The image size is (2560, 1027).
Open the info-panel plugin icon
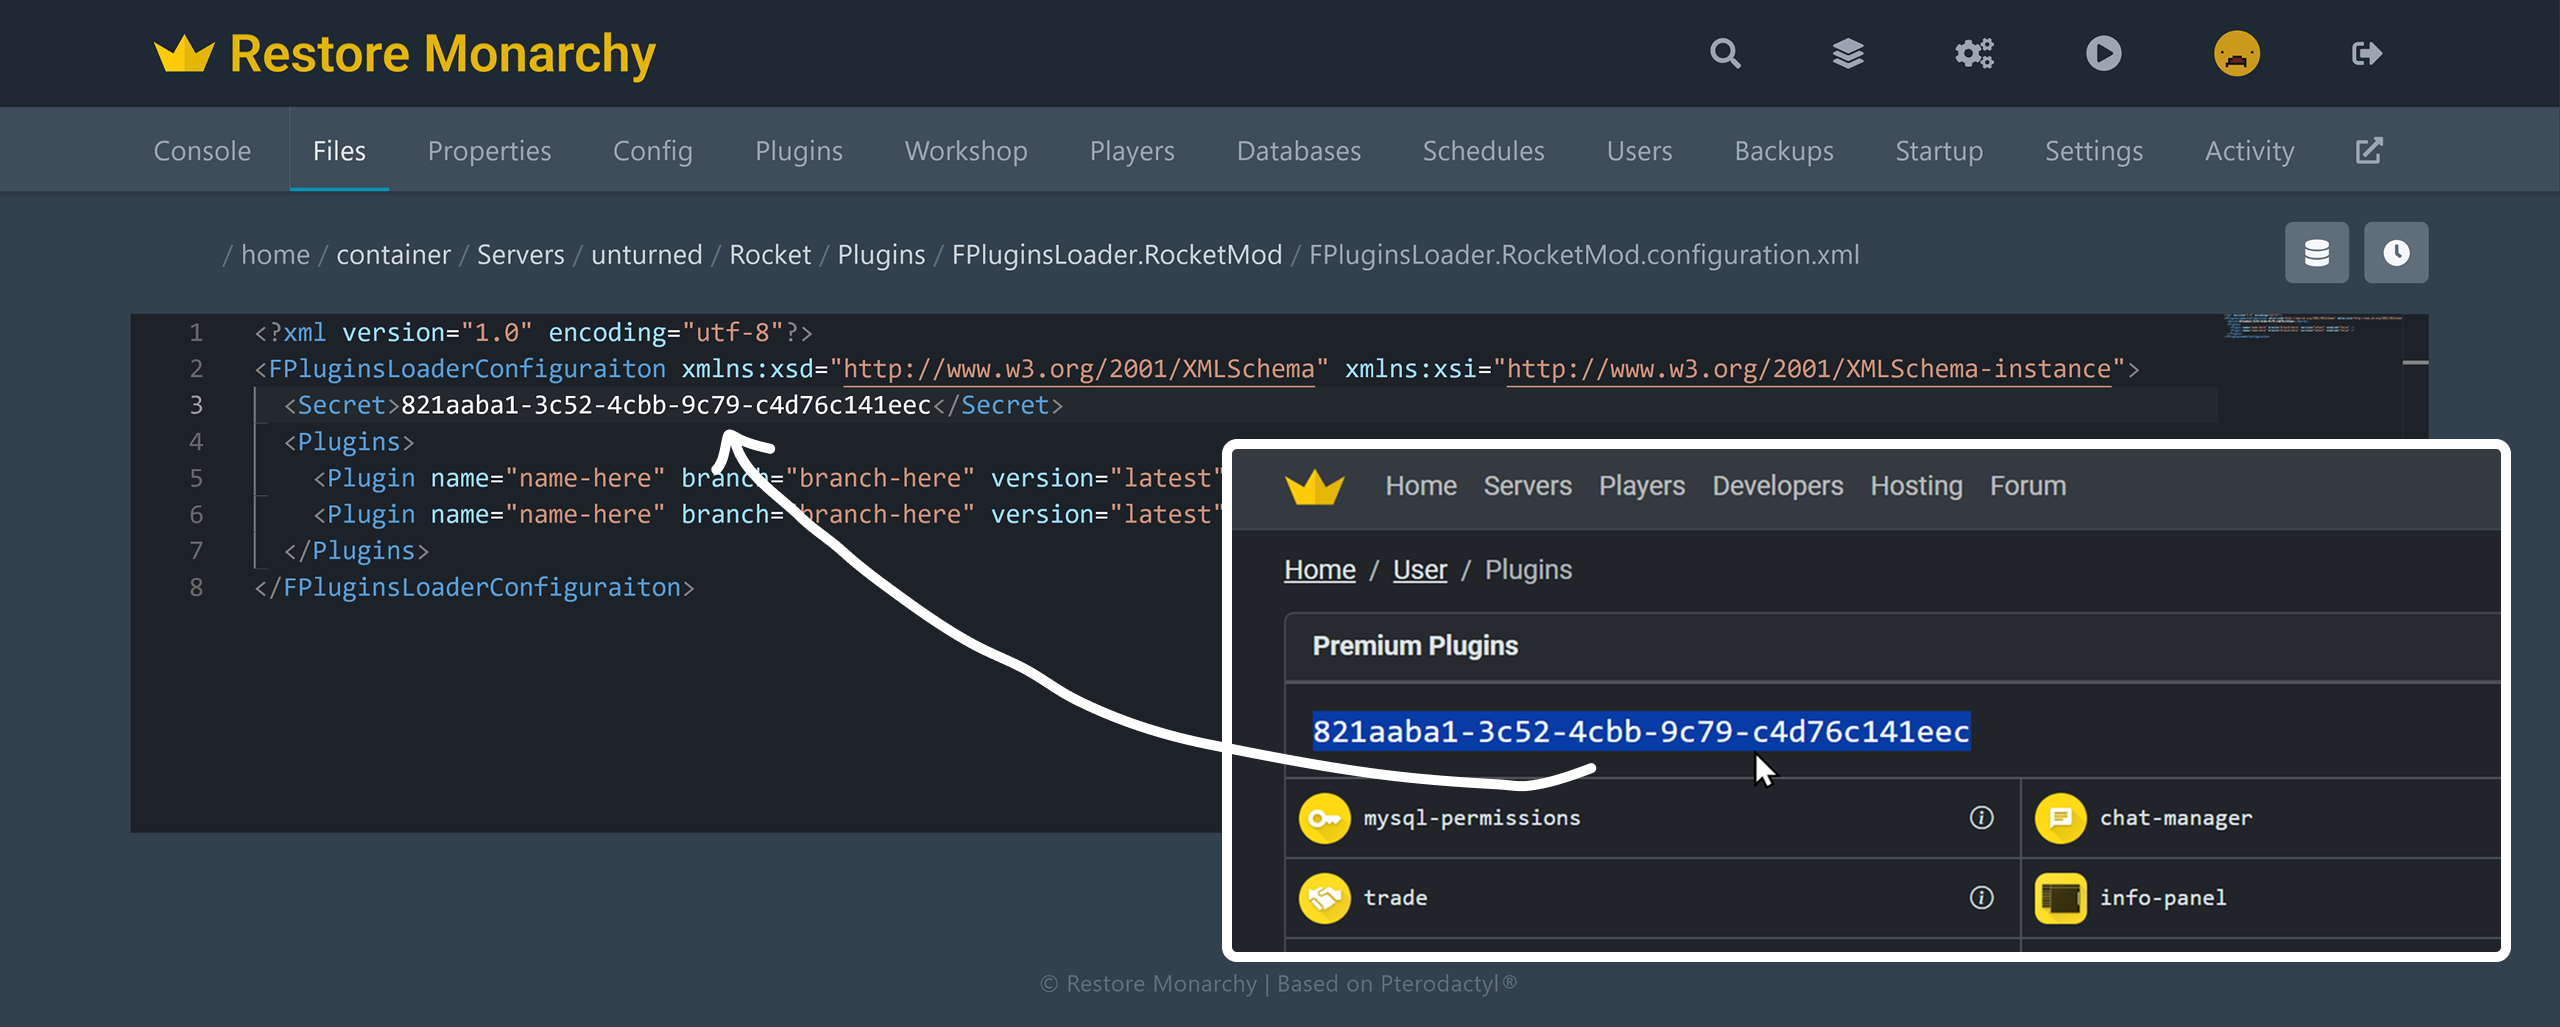point(2061,898)
